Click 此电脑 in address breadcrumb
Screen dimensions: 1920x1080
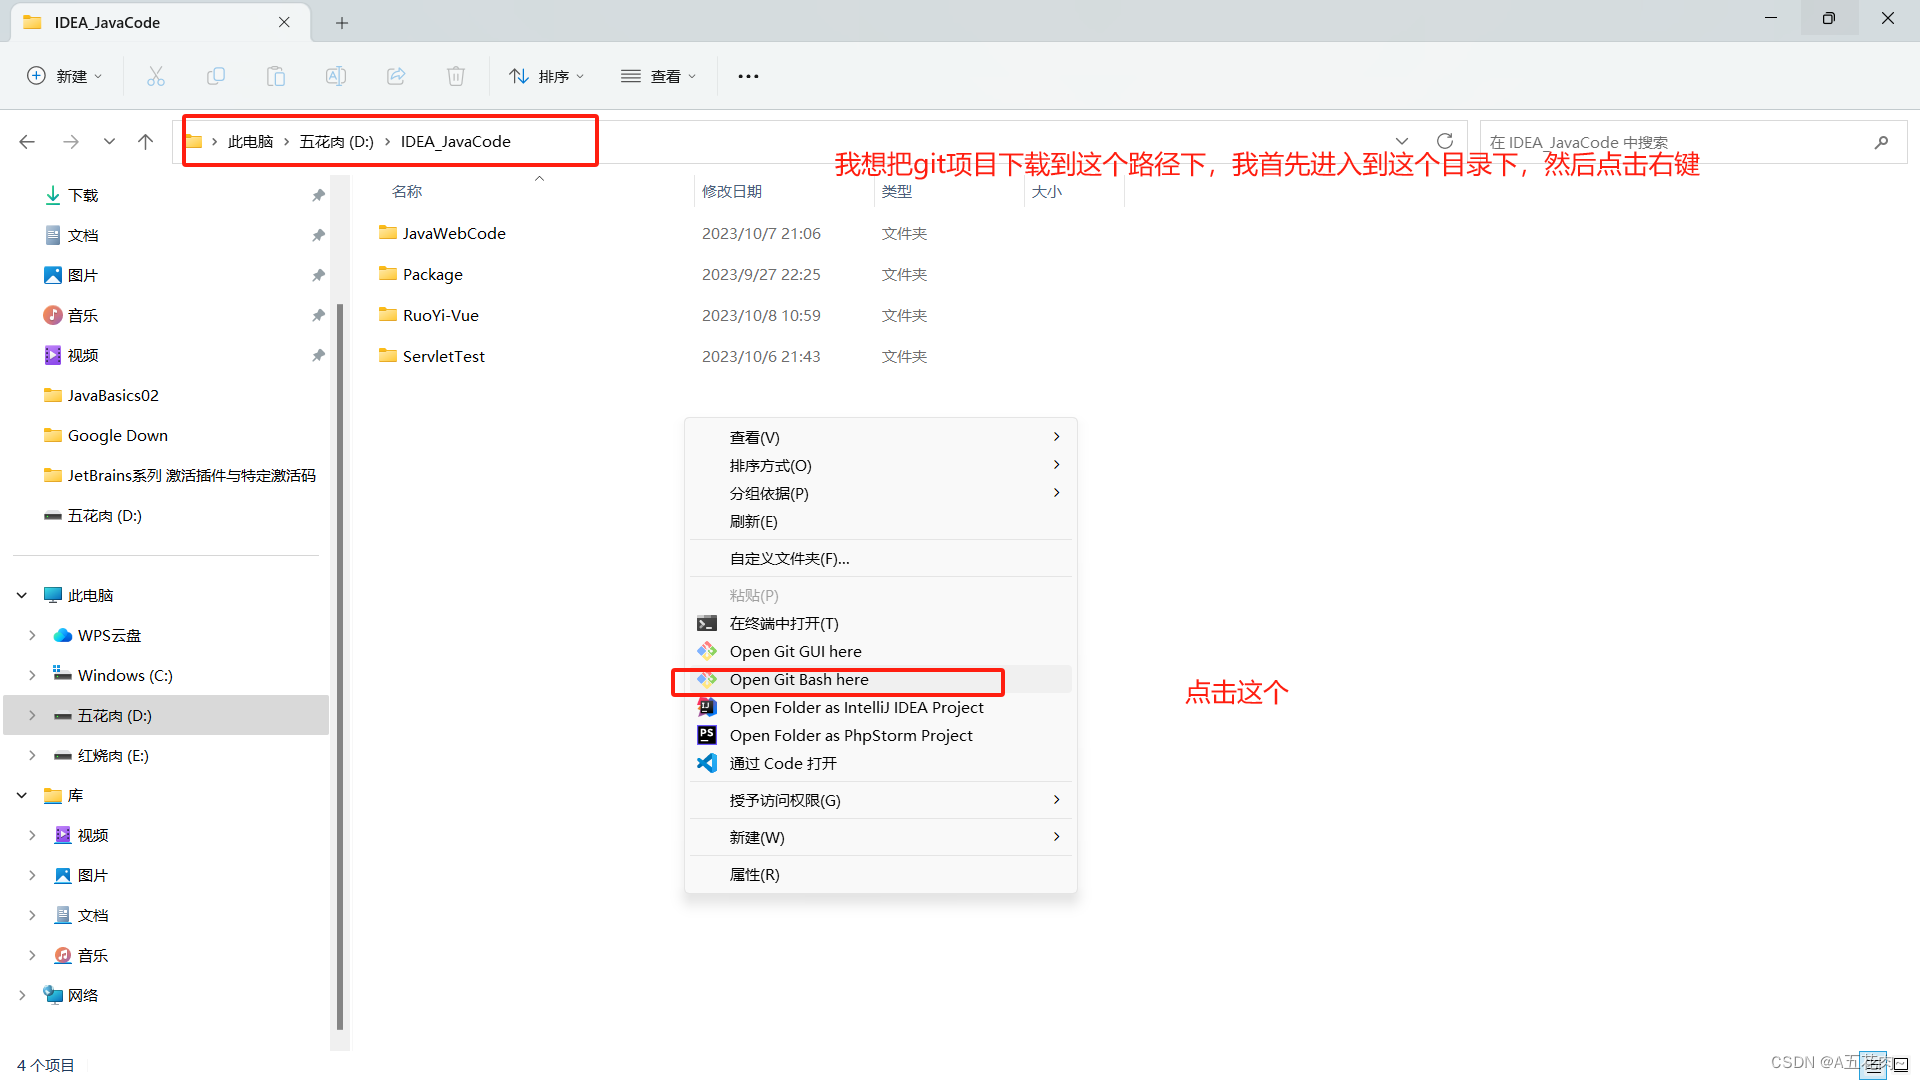point(250,142)
